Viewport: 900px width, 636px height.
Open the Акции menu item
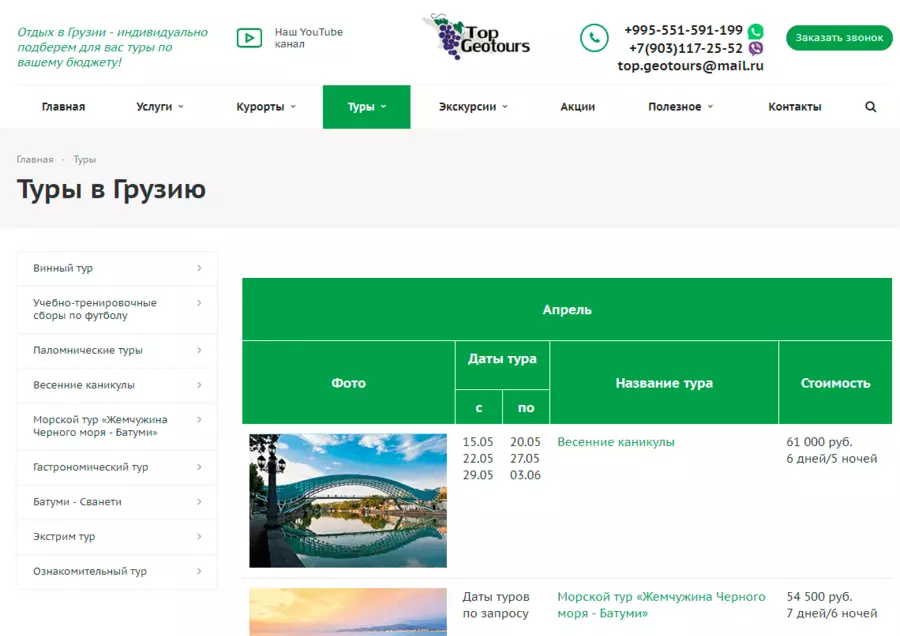coord(577,107)
